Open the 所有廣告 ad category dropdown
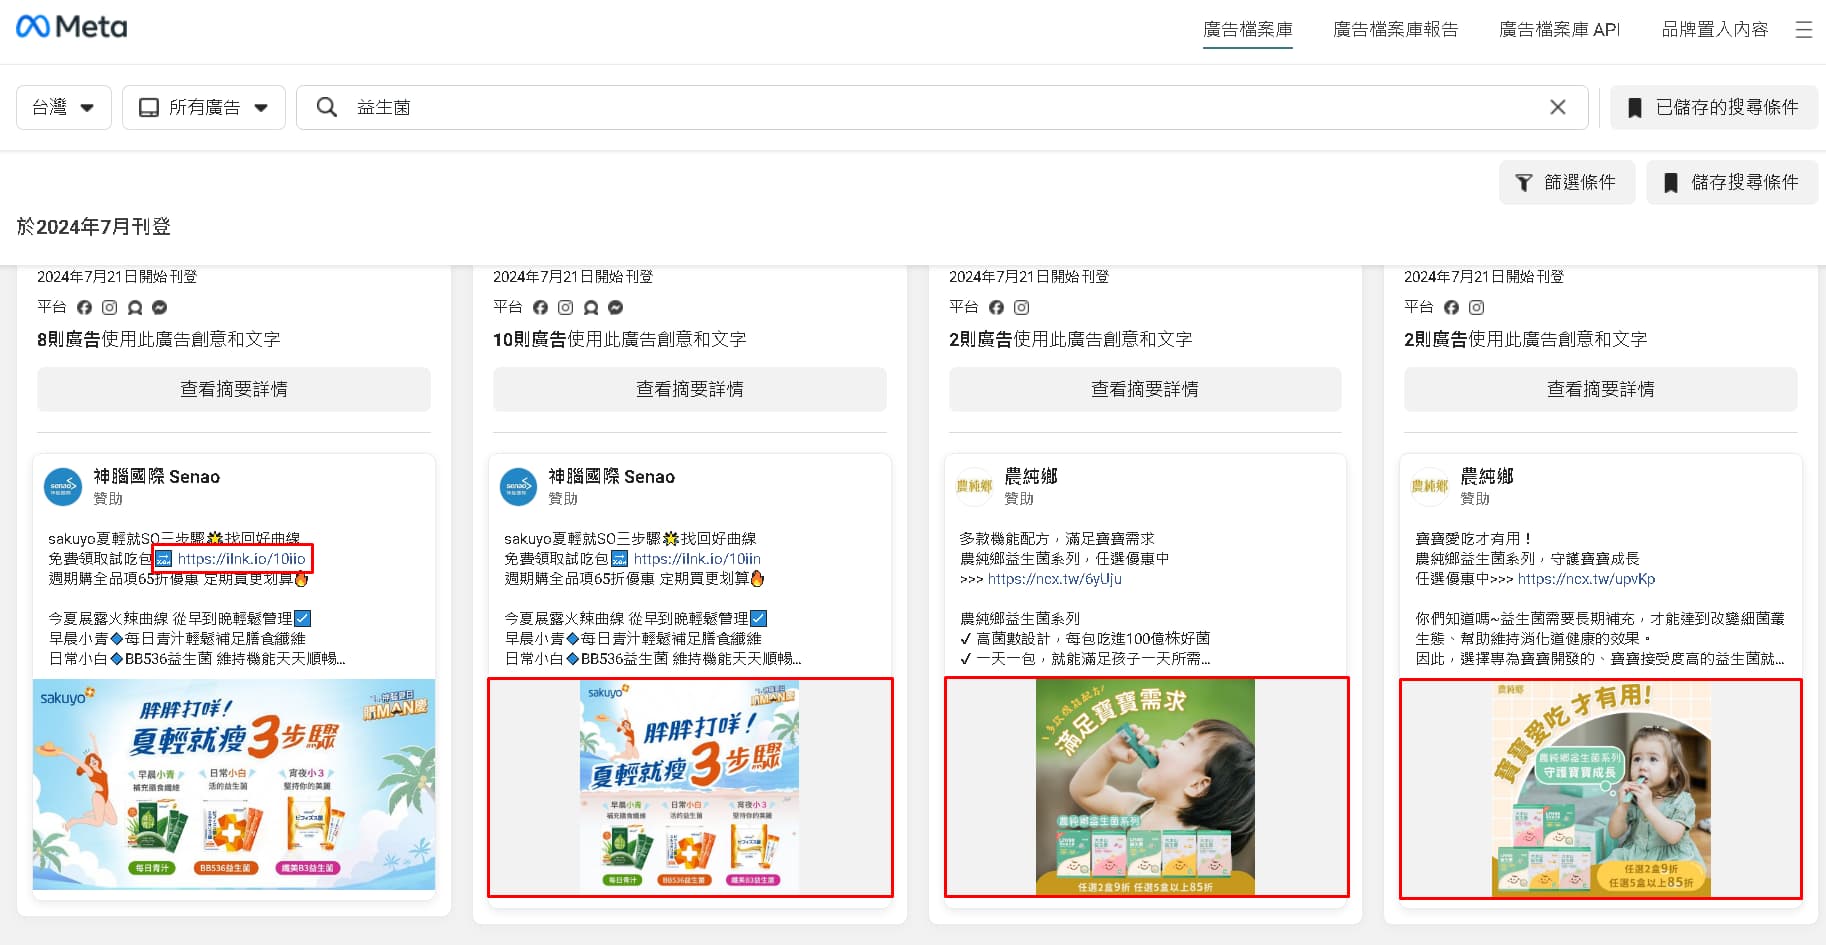This screenshot has height=945, width=1826. tap(204, 107)
